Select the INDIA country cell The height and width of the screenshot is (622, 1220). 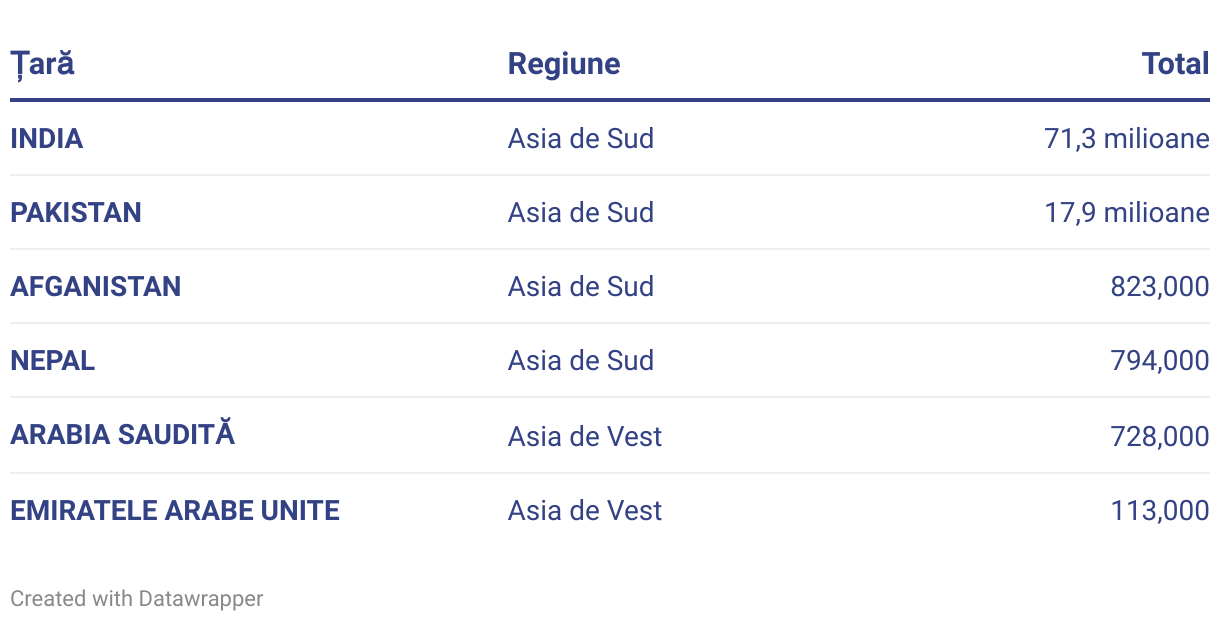point(47,138)
